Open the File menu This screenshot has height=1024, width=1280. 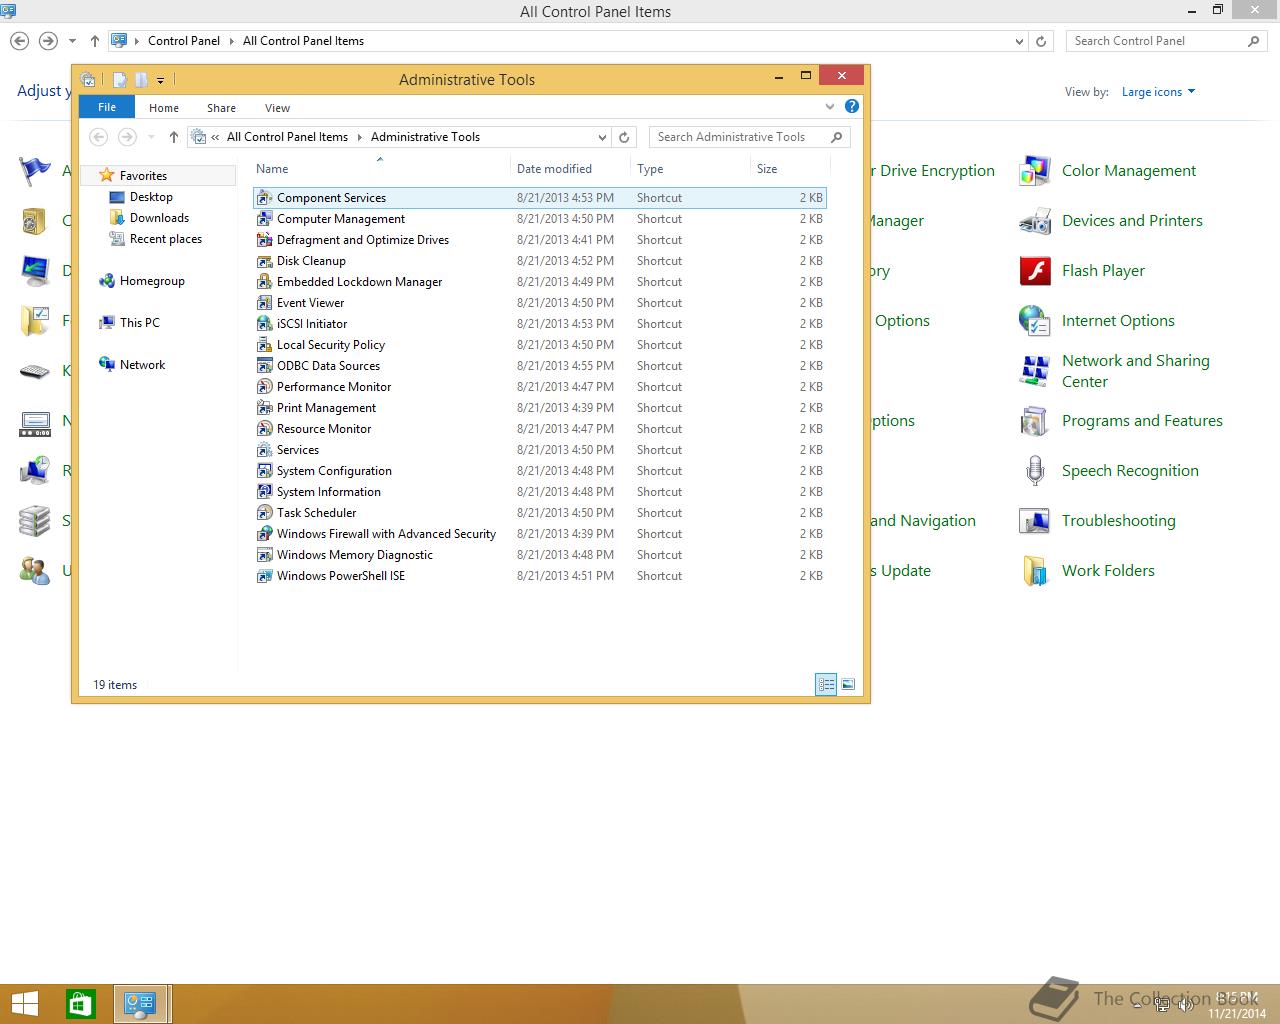(107, 107)
